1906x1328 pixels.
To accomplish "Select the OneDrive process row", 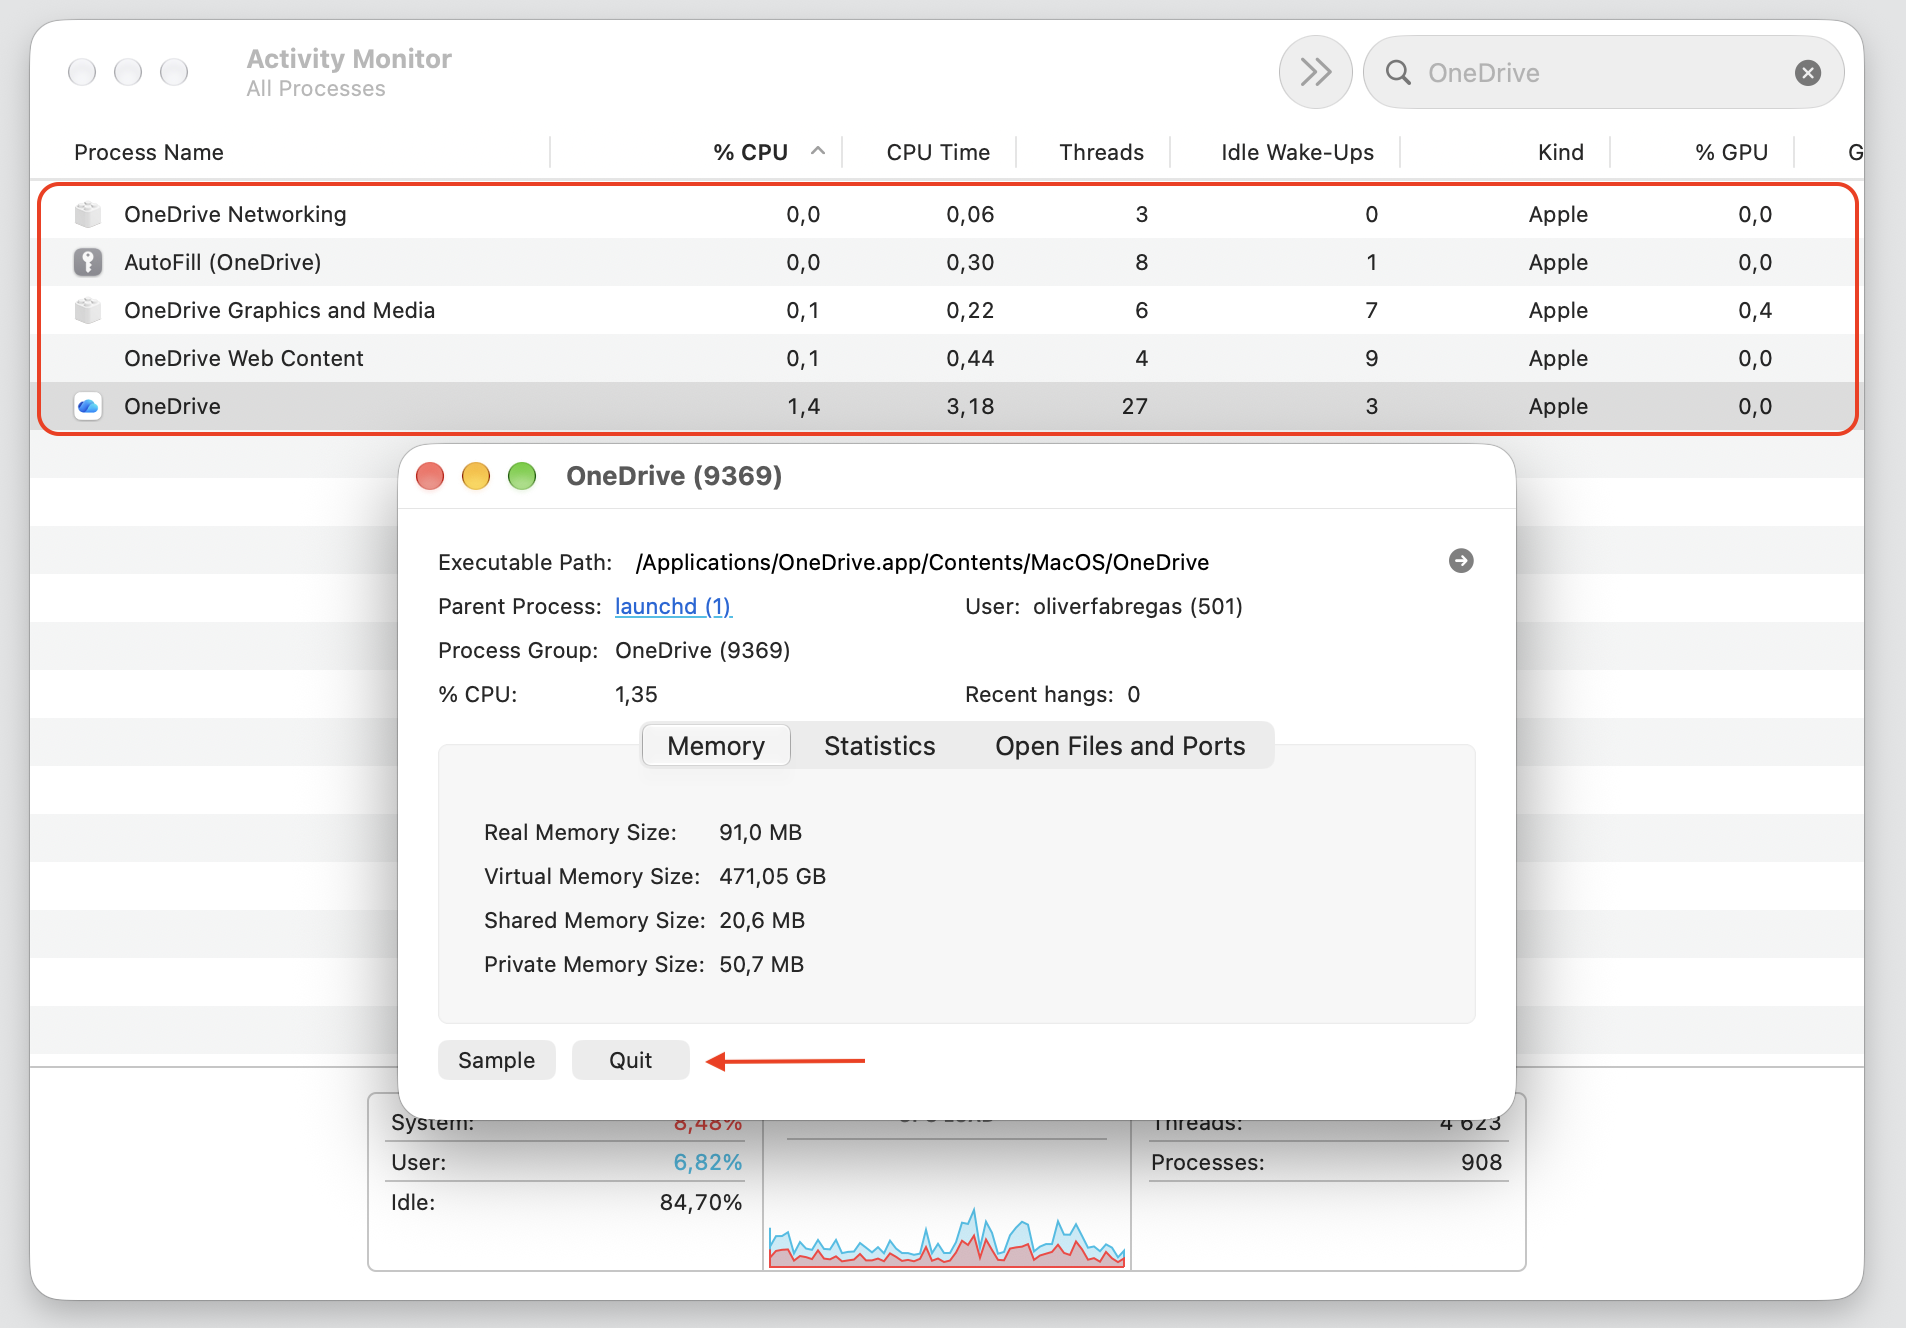I will pyautogui.click(x=947, y=406).
